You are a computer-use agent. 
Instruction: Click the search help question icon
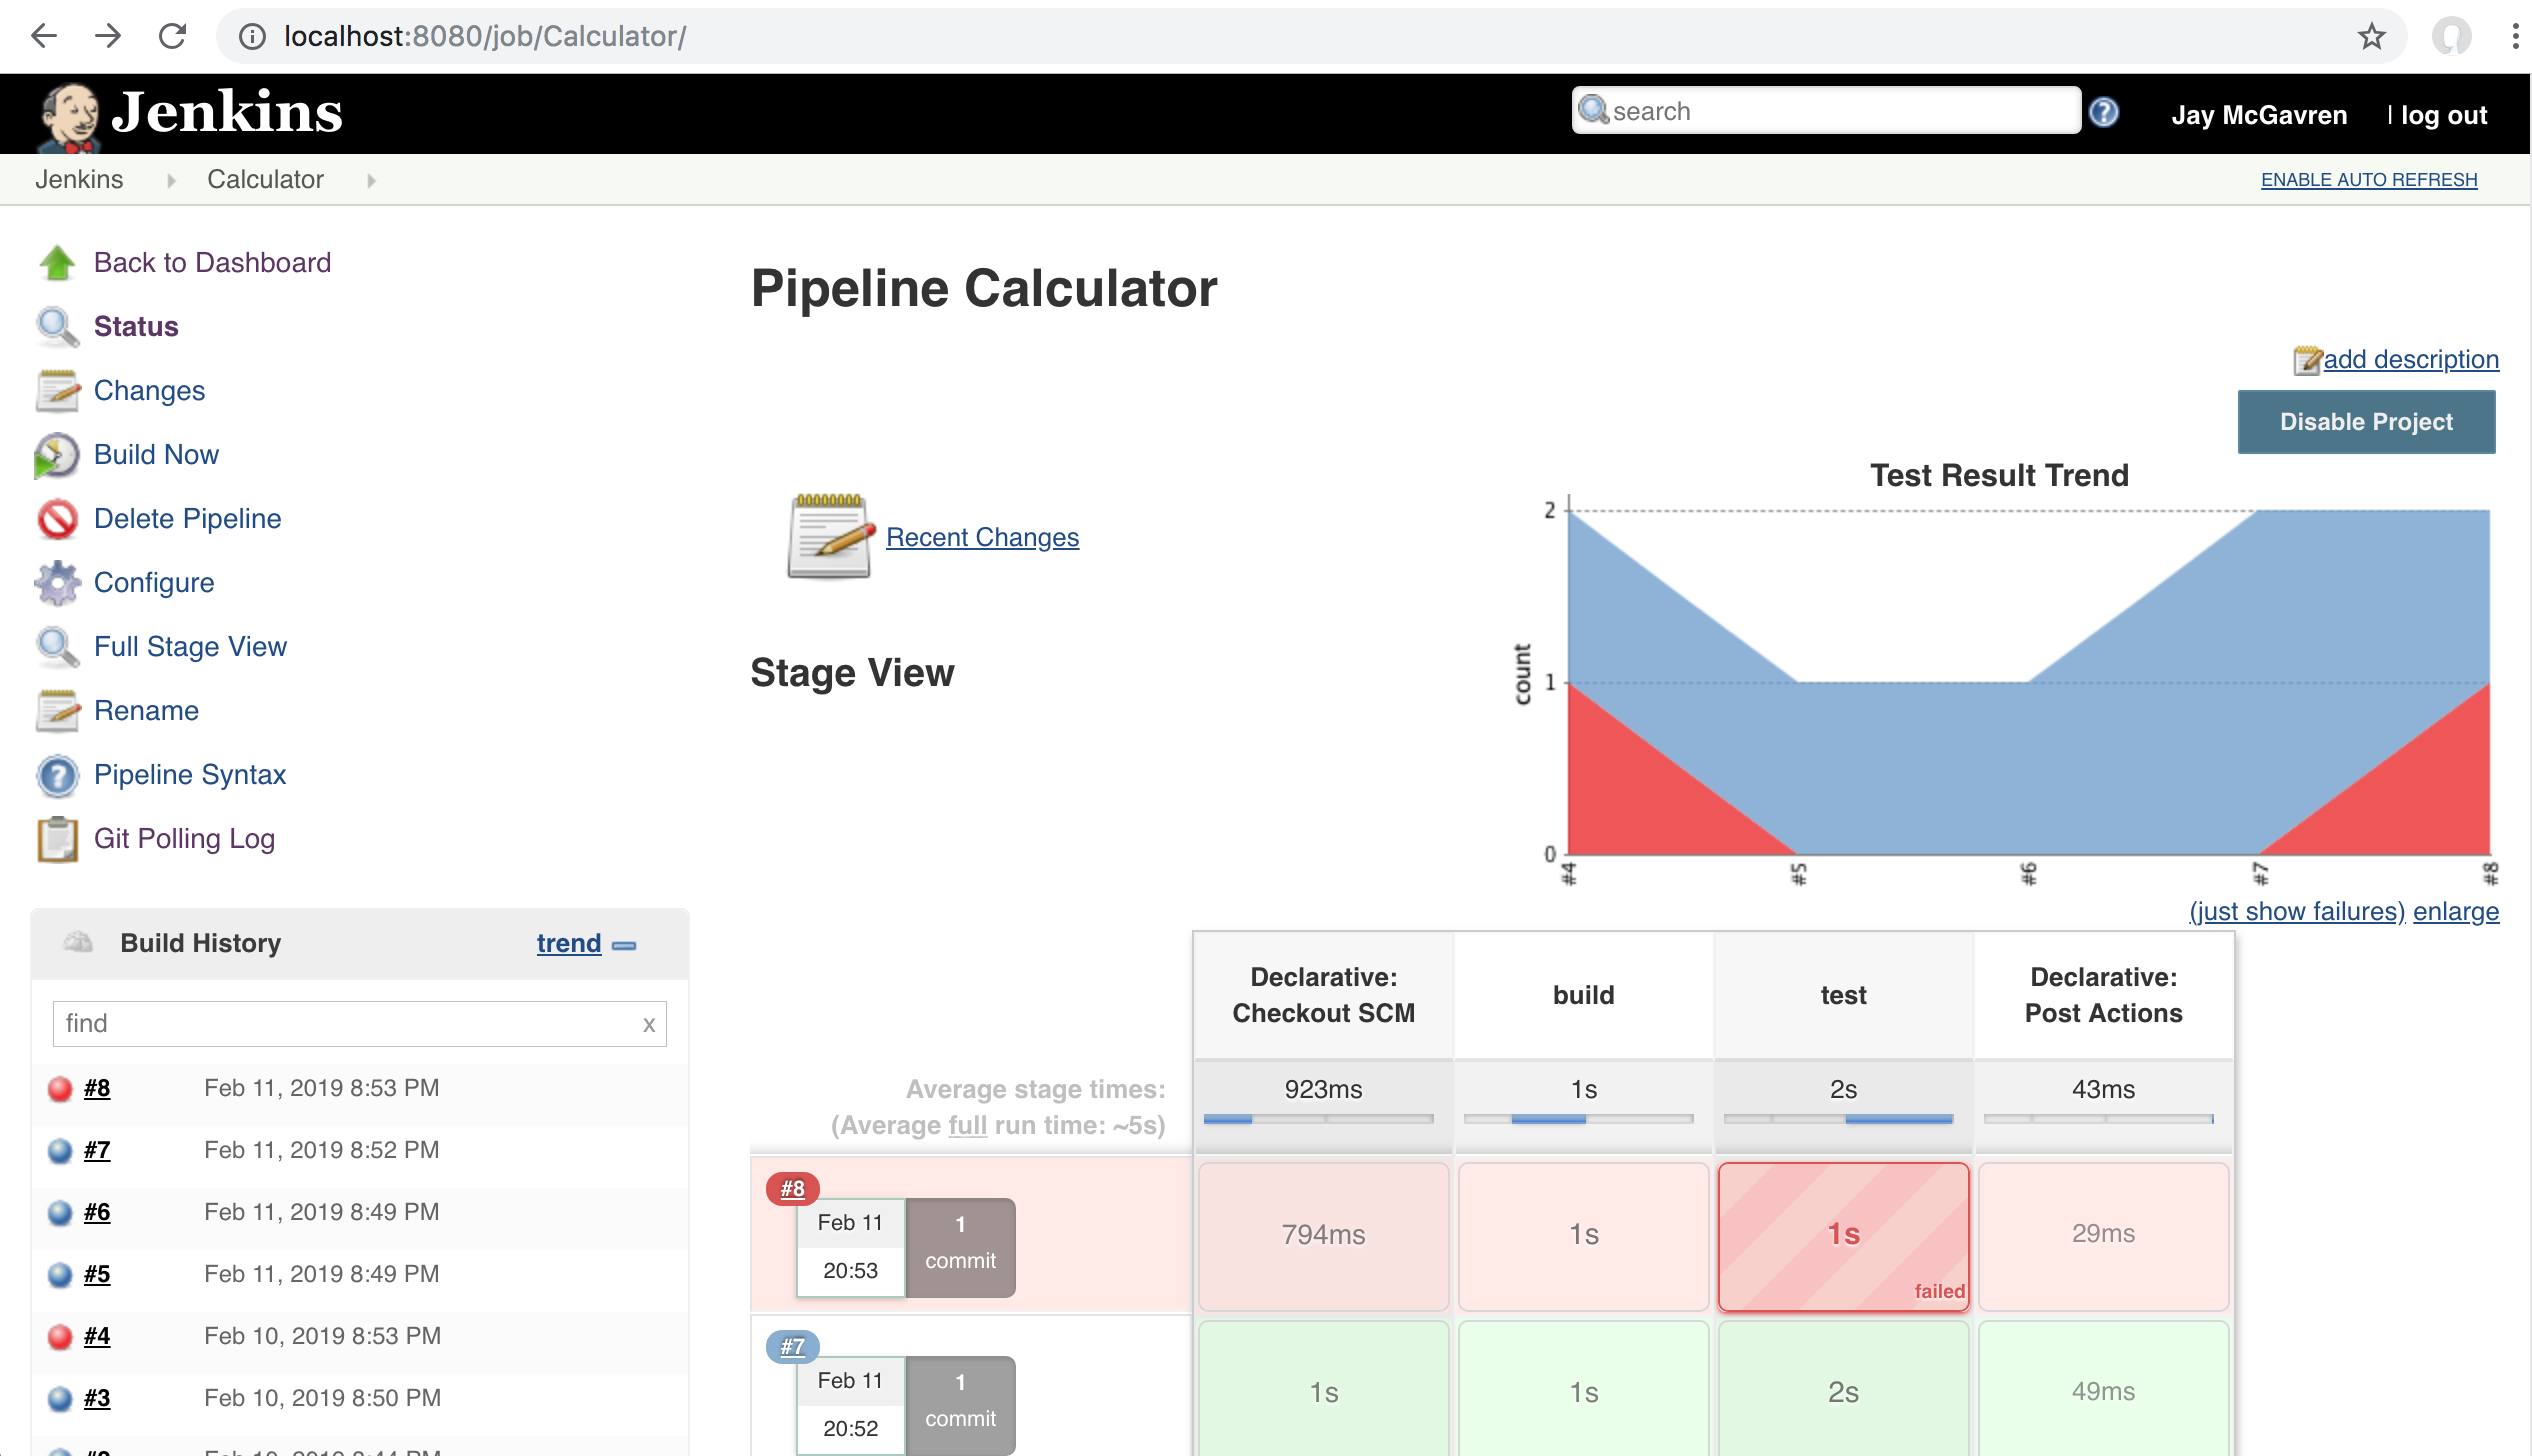click(2104, 112)
